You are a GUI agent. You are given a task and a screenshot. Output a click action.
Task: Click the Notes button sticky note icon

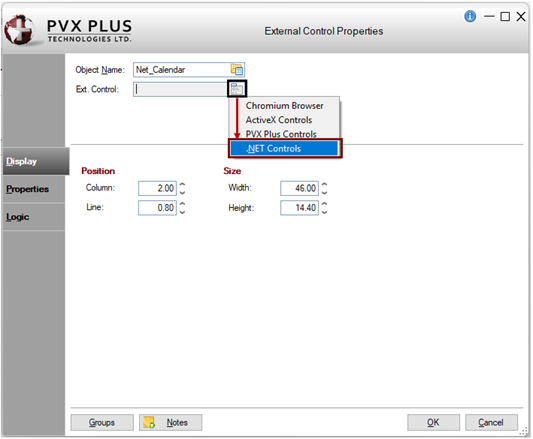pos(149,422)
